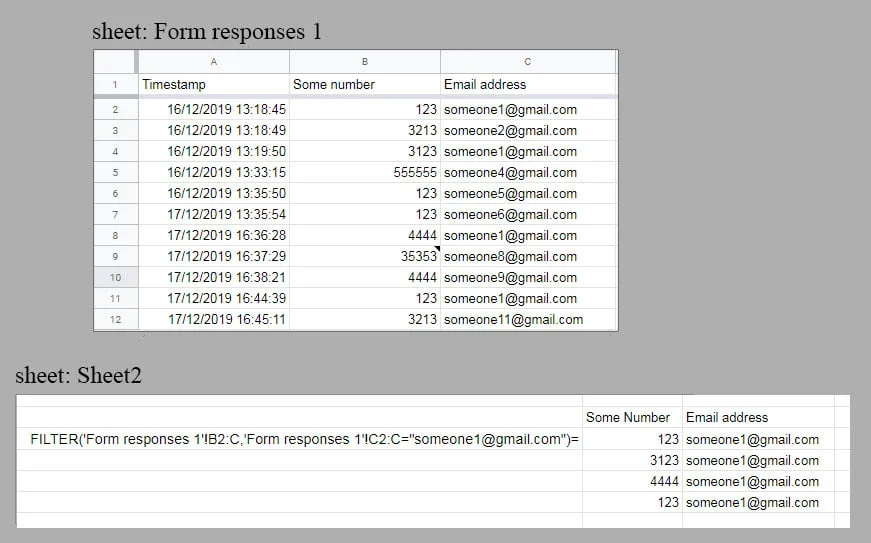Select the someone5@gmail.com cell

click(528, 193)
